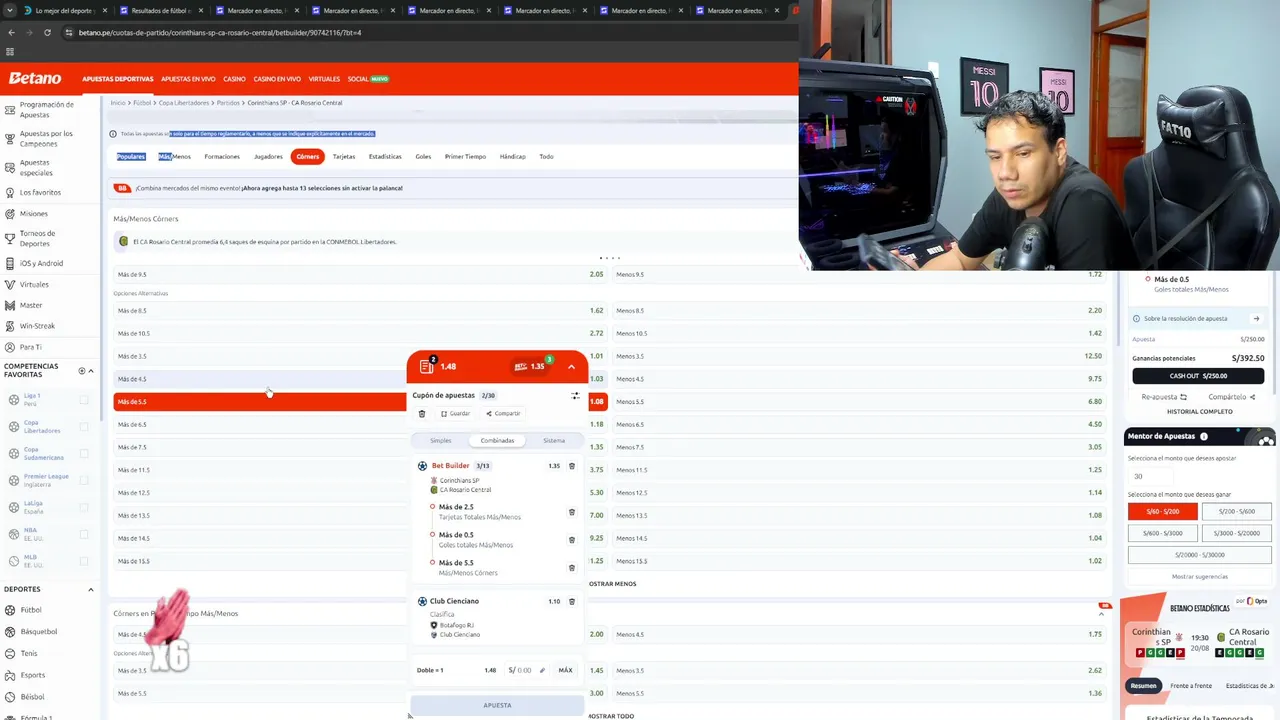Select the Sistema bet slip tab
Viewport: 1280px width, 720px height.
tap(554, 441)
